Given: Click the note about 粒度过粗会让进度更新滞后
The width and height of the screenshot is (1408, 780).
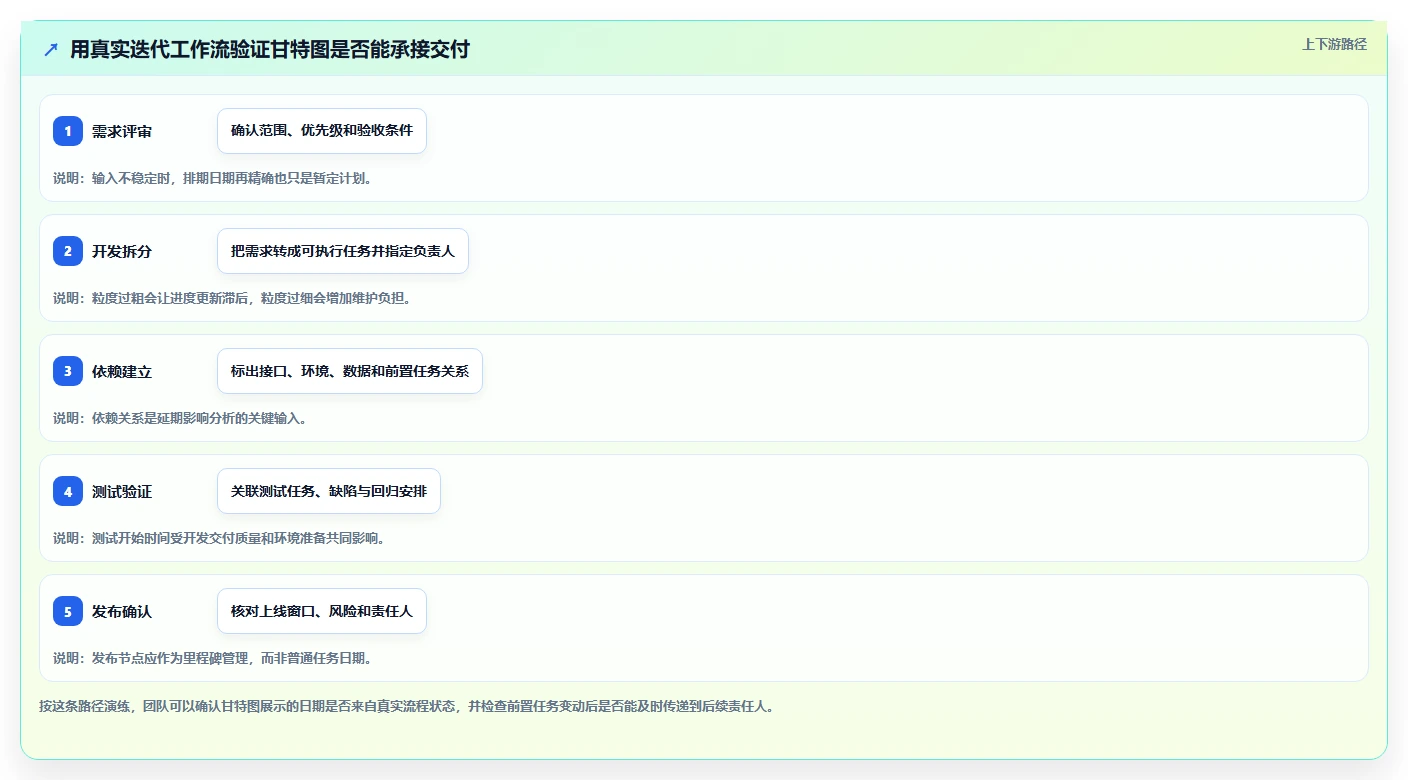Looking at the screenshot, I should click(x=232, y=298).
